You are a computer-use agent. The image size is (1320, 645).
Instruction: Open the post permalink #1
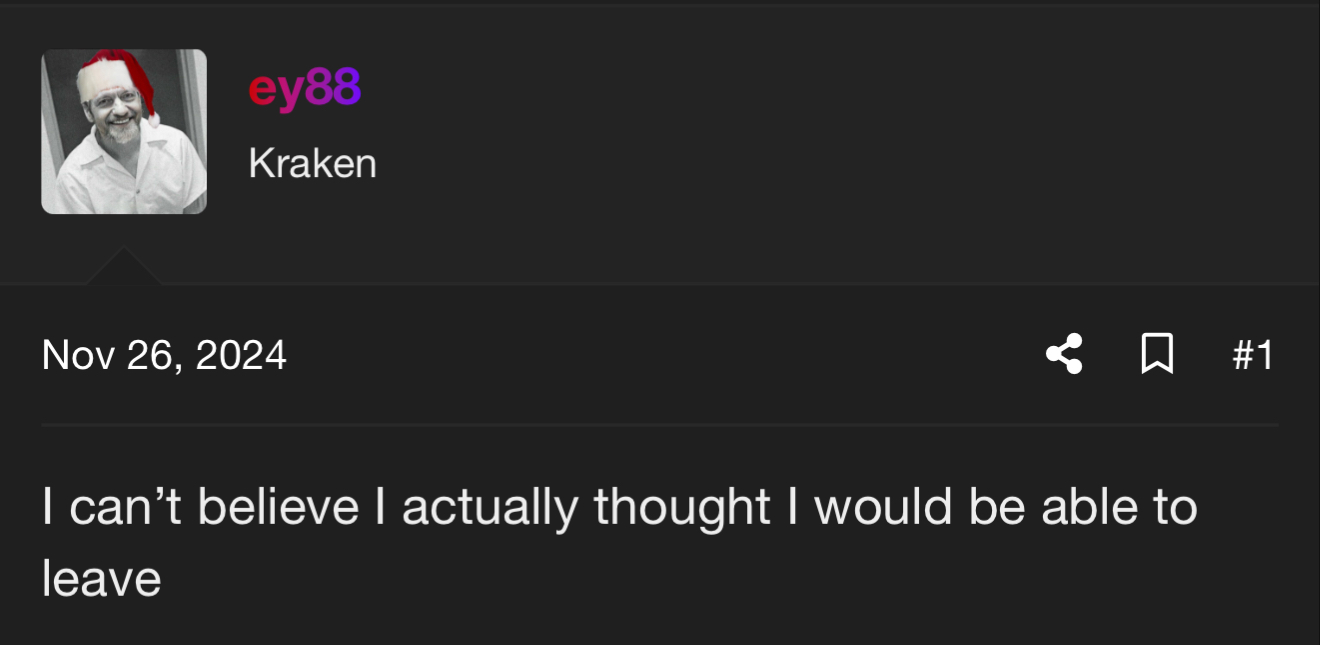[1252, 355]
